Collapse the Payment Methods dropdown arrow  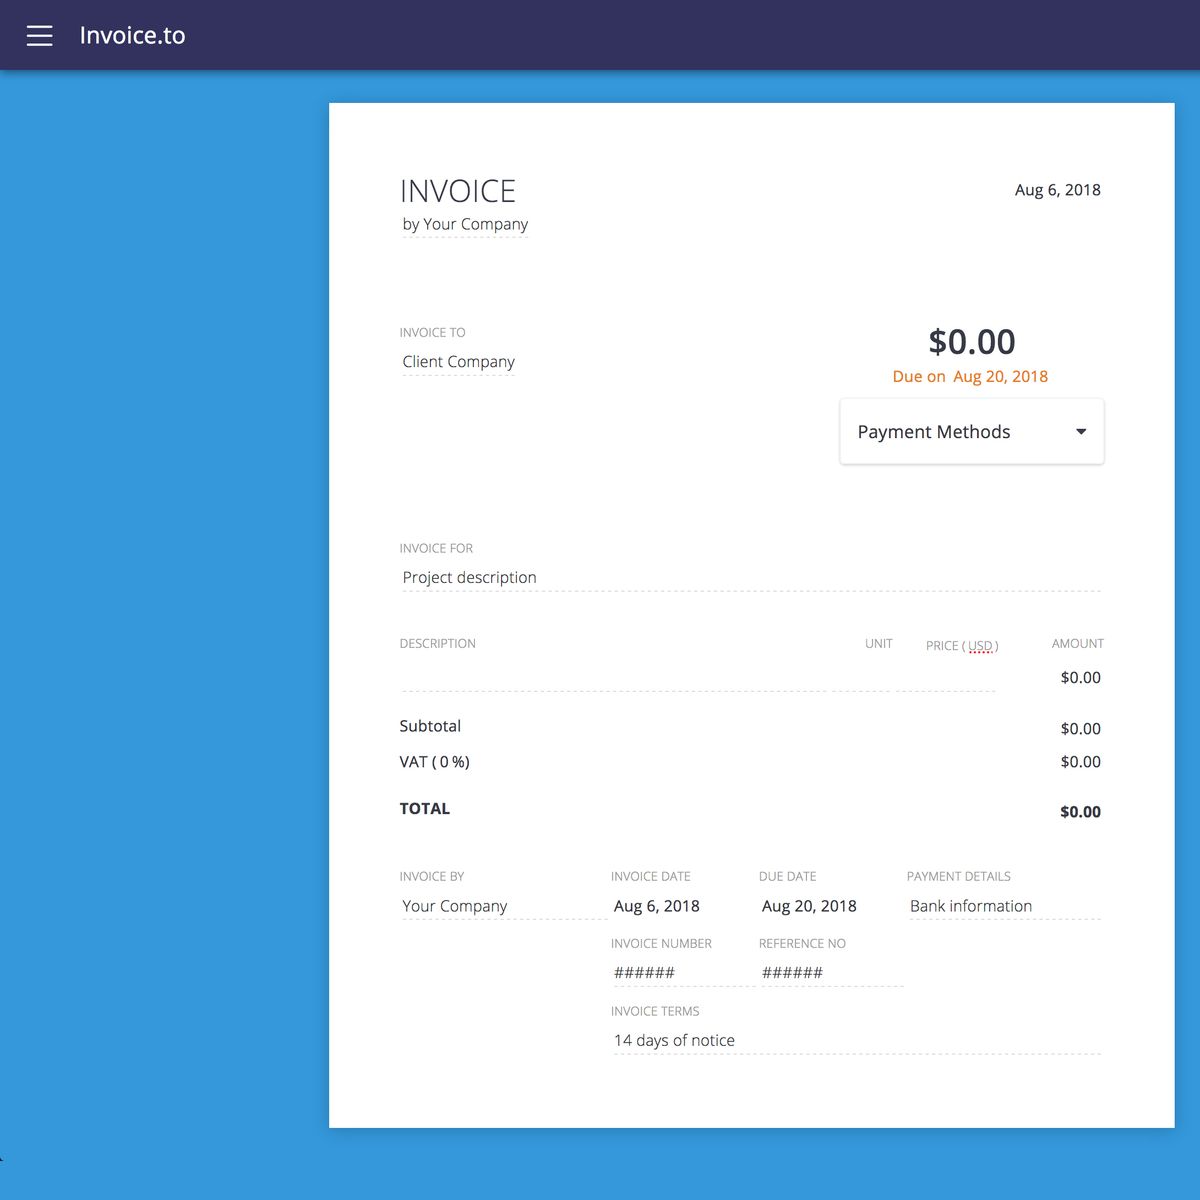click(1080, 431)
